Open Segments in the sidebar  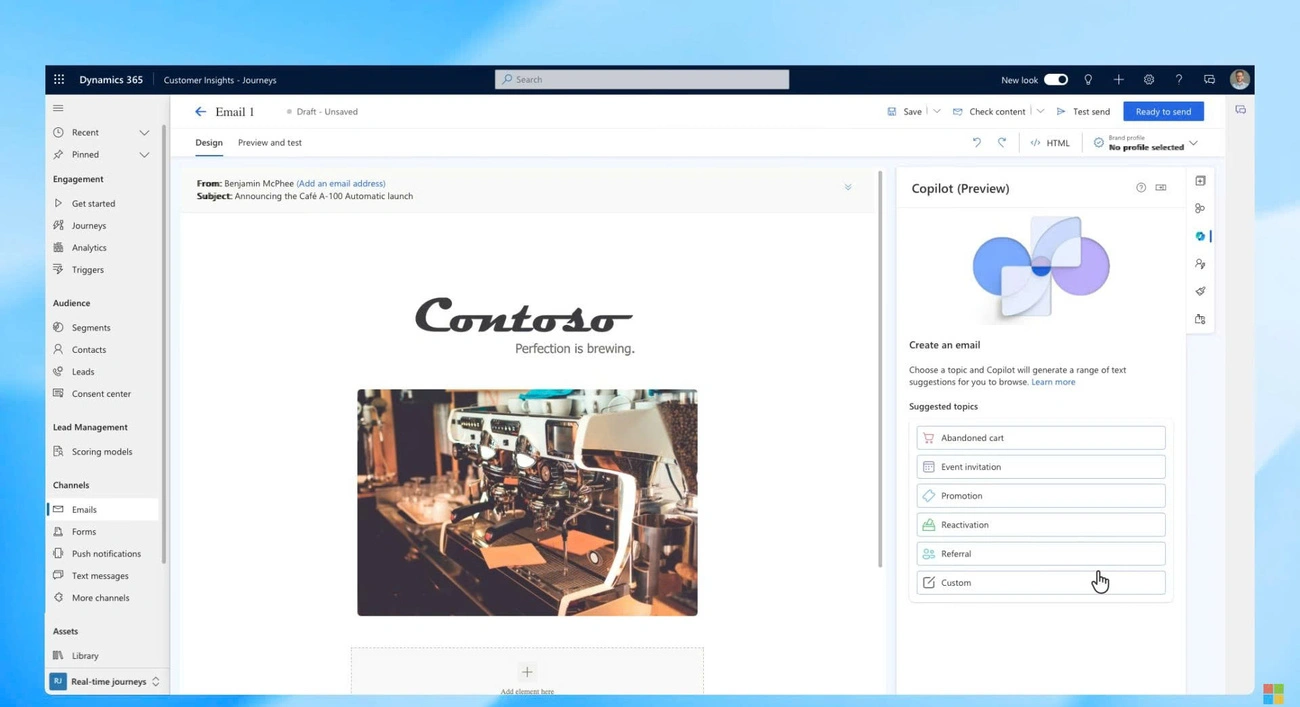pyautogui.click(x=91, y=328)
